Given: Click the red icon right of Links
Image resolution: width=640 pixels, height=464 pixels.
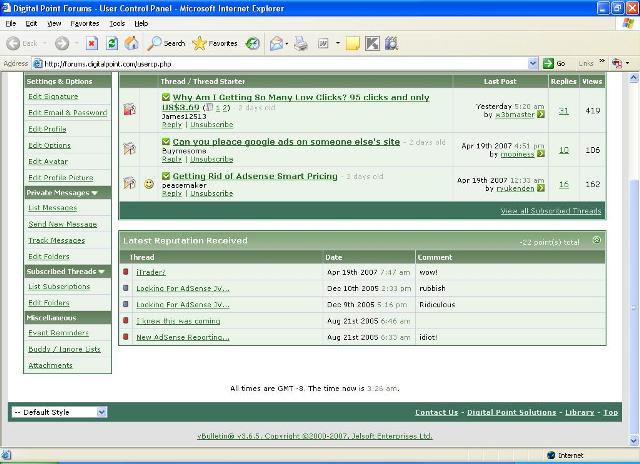Looking at the screenshot, I should tap(616, 64).
